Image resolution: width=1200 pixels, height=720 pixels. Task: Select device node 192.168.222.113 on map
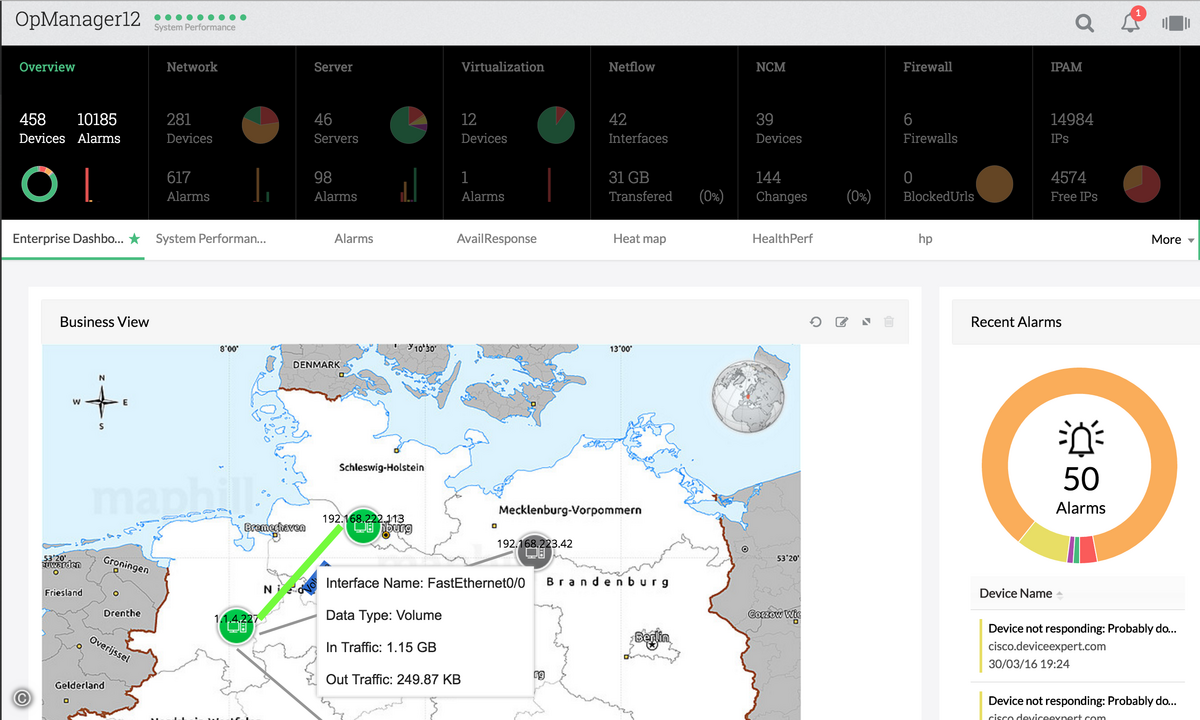[363, 525]
